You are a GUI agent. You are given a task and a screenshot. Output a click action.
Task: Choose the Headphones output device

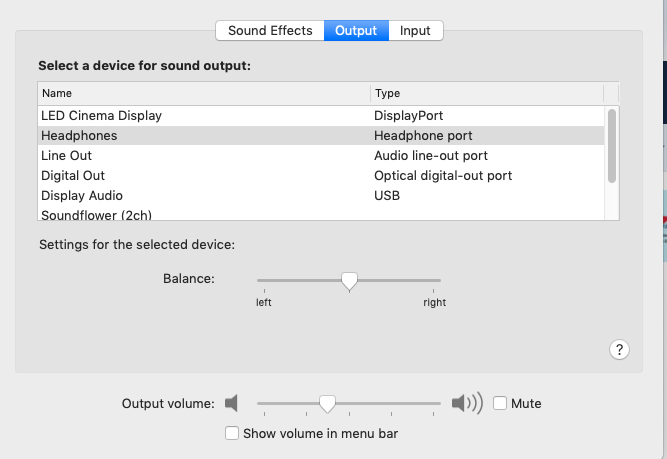point(79,136)
